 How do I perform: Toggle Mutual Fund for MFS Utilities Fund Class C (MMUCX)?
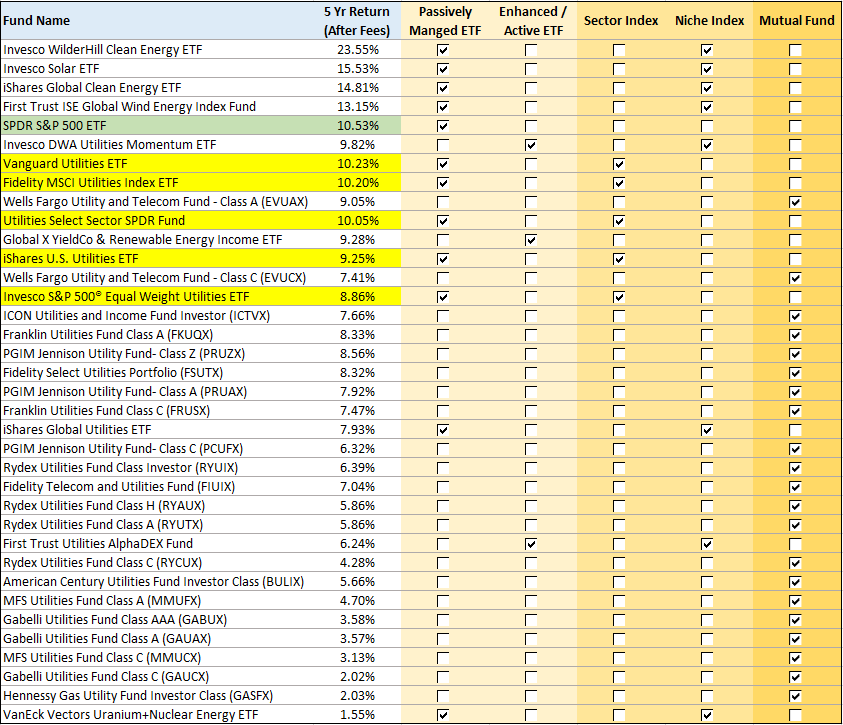click(795, 658)
